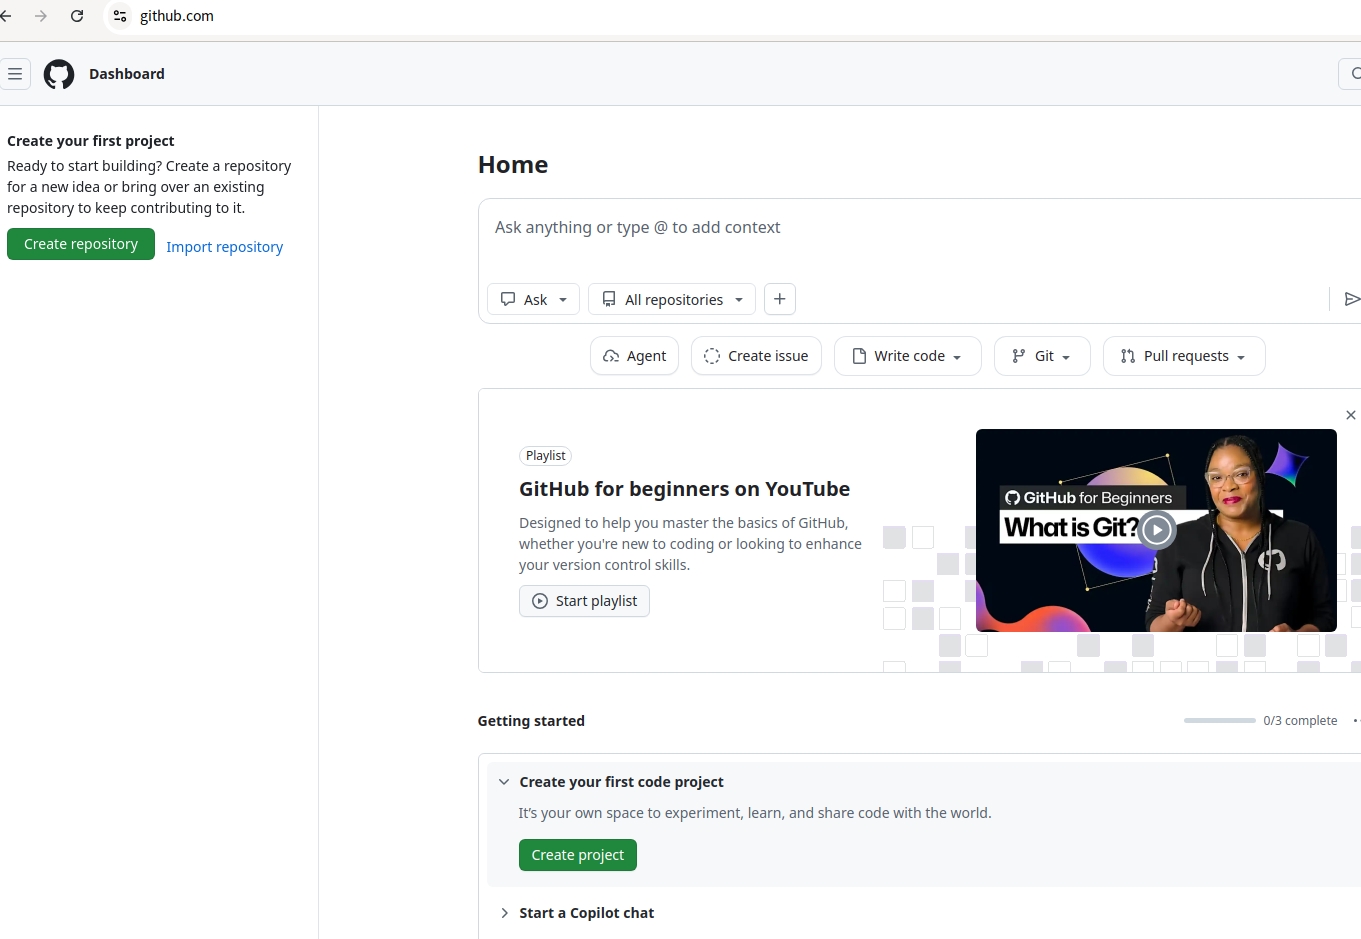Open the Getting started more options menu

tap(1356, 720)
